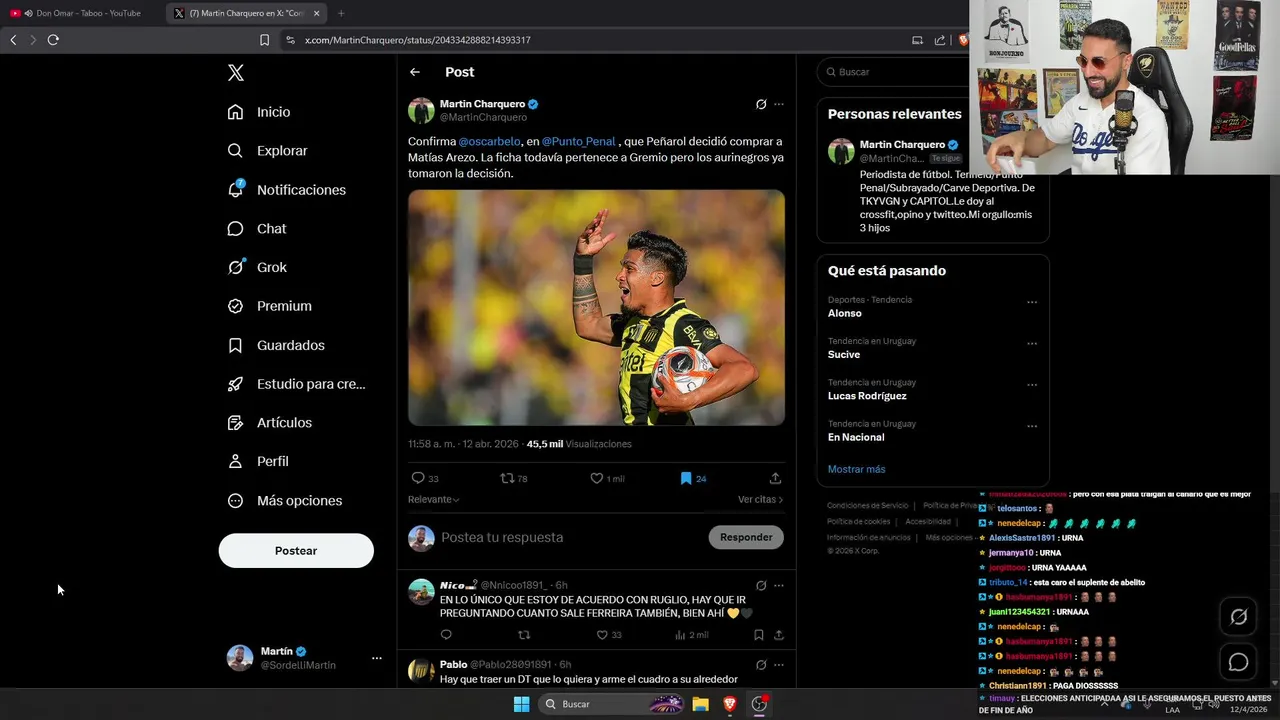Toggle the bookmark with 24 saves
This screenshot has height=720, width=1280.
[x=686, y=478]
